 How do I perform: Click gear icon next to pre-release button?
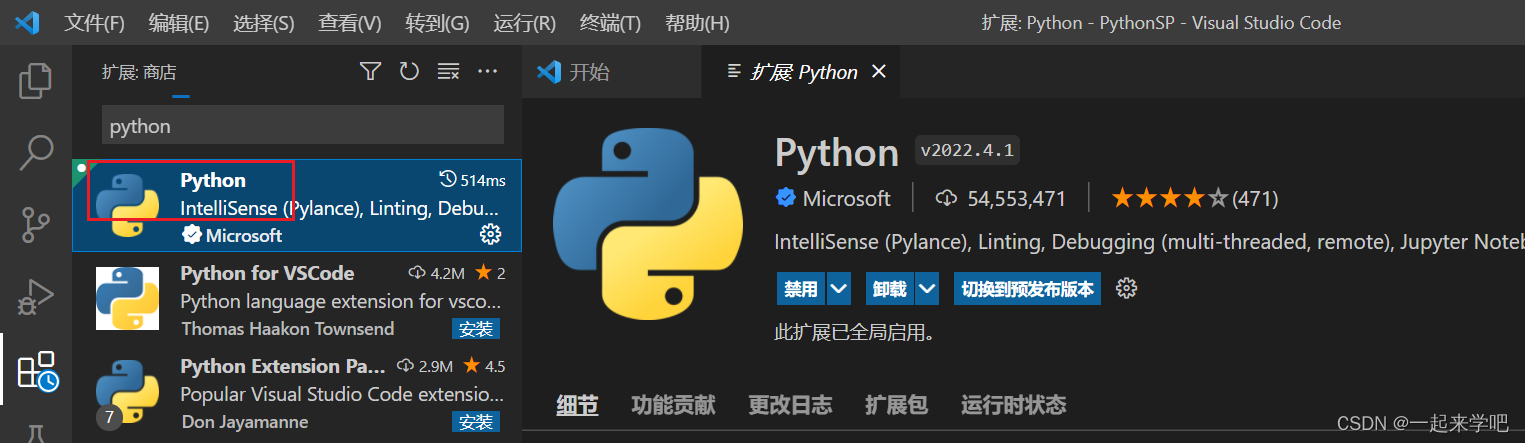point(1127,289)
